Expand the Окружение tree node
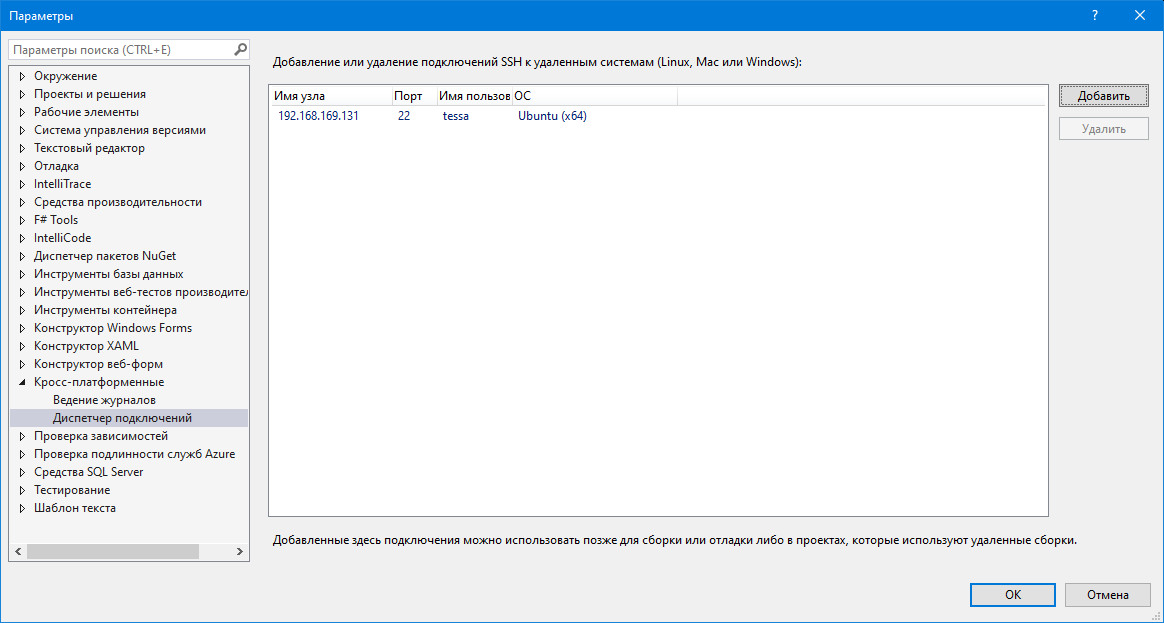Screen dimensions: 1164x623 click(x=22, y=76)
